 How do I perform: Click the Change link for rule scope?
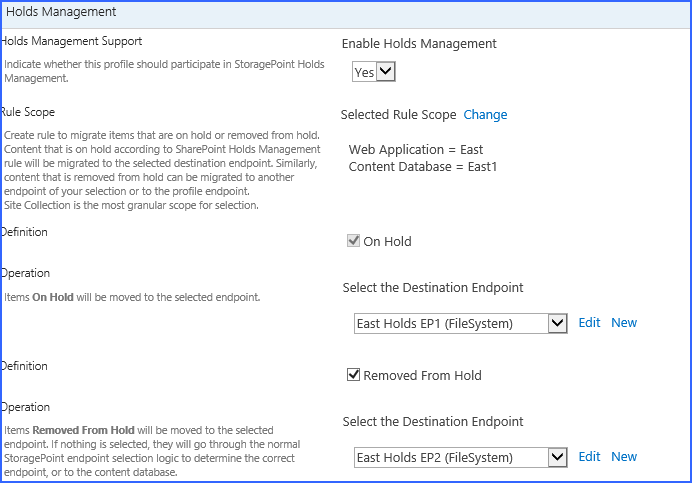tap(485, 115)
